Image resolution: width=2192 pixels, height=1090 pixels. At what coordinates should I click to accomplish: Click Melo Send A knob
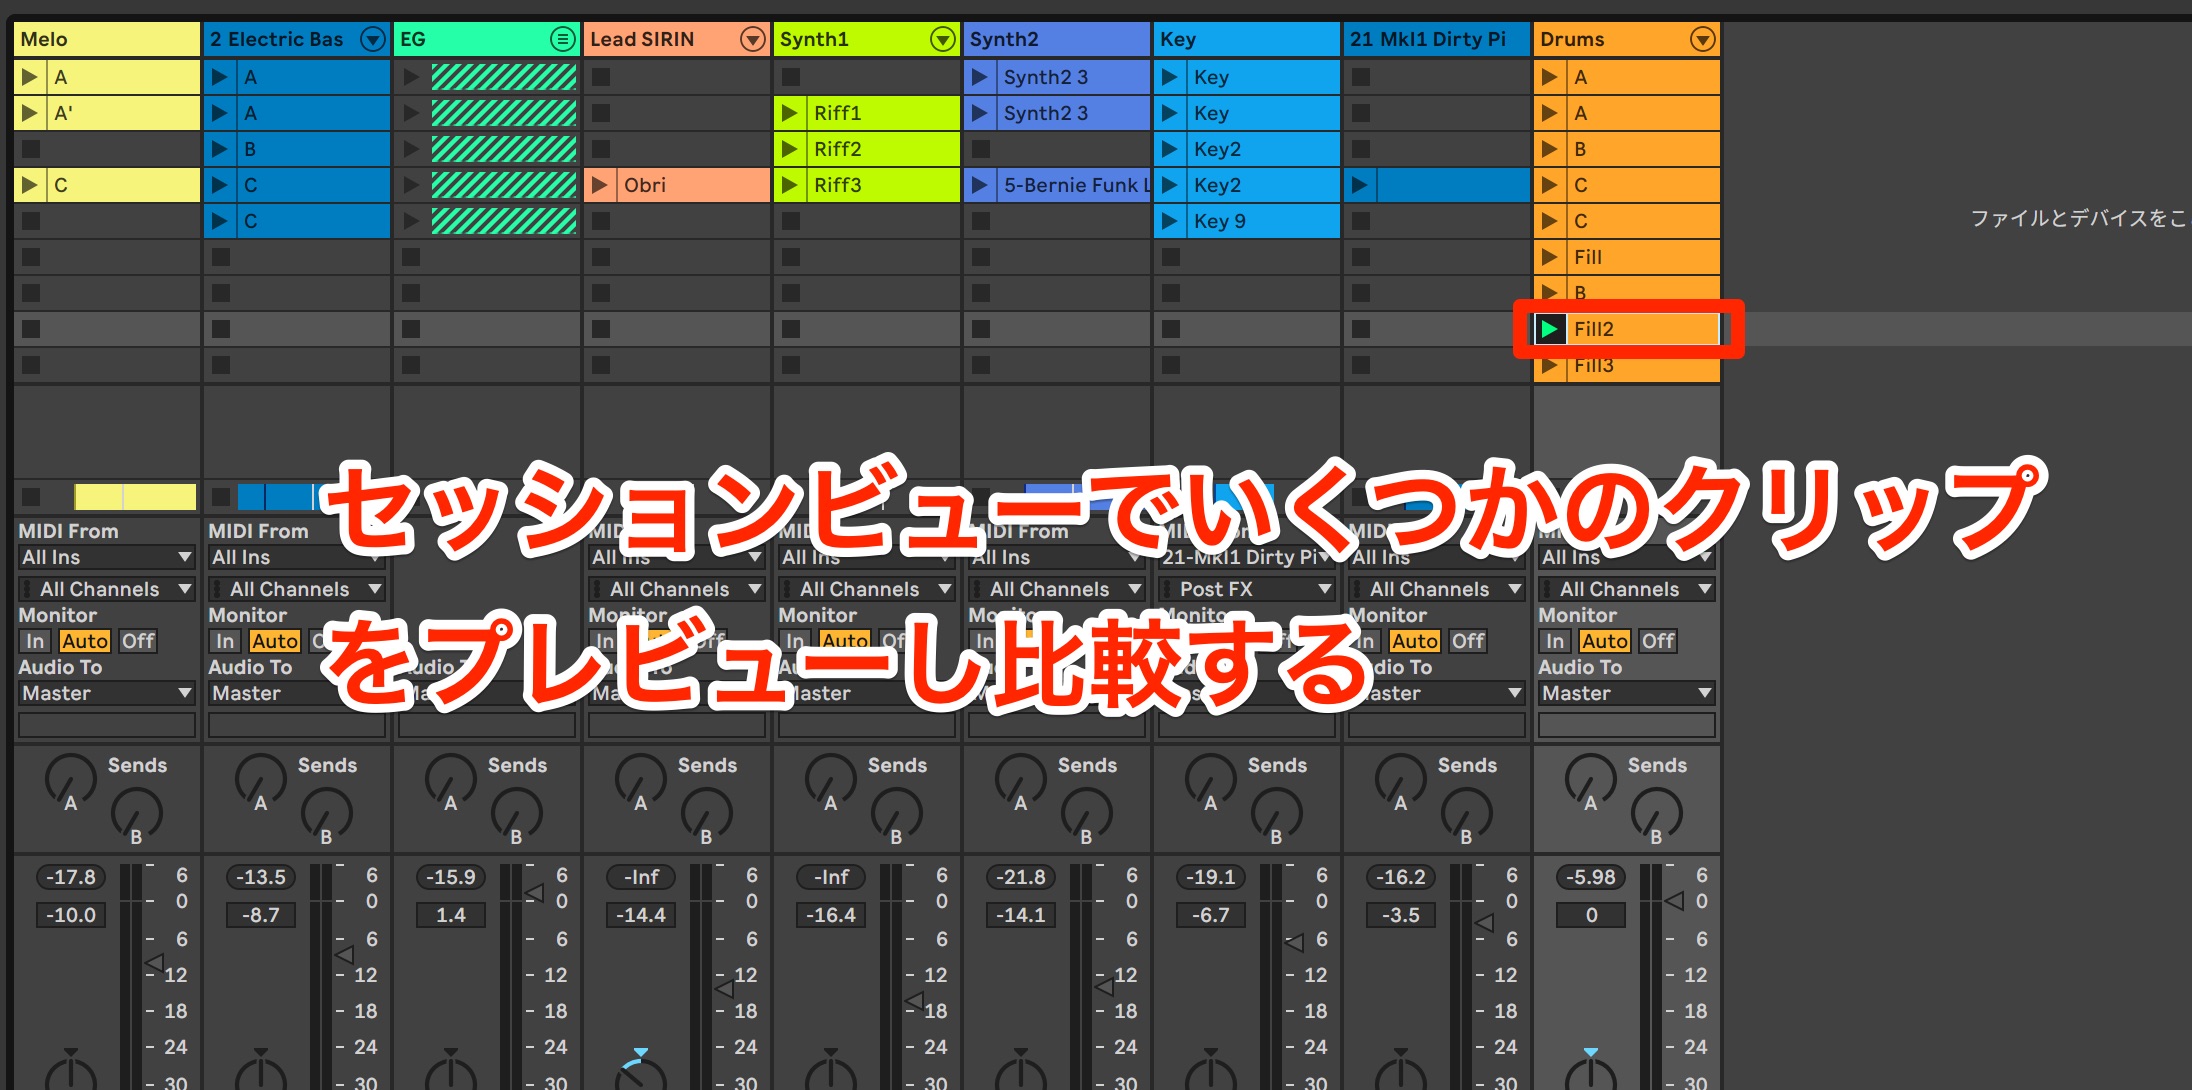[x=70, y=779]
